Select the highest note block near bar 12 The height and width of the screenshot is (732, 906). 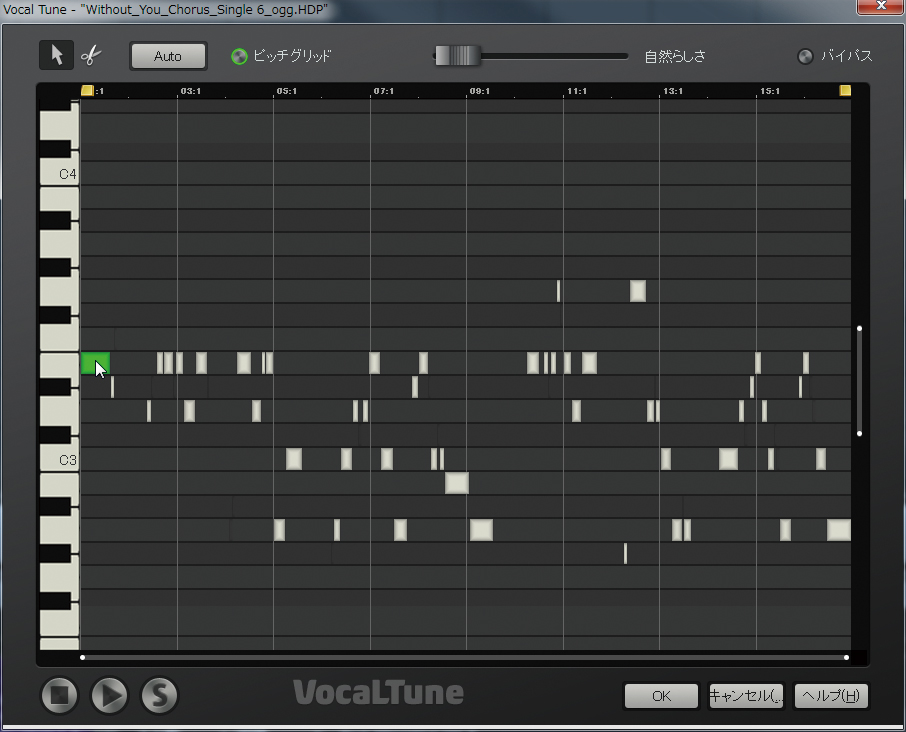638,291
